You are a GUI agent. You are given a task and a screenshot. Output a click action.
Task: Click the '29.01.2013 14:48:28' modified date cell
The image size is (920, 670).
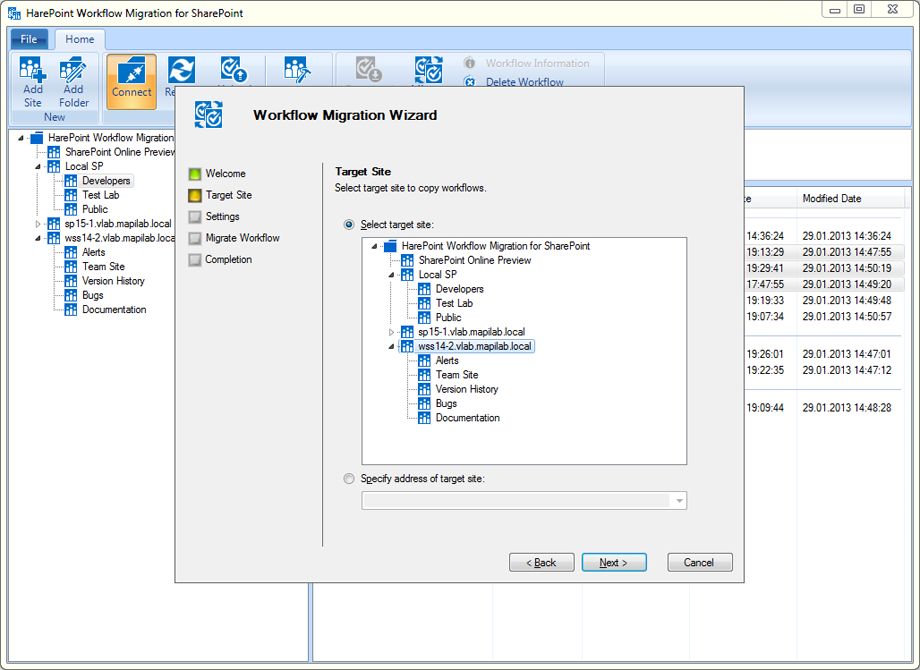(847, 408)
